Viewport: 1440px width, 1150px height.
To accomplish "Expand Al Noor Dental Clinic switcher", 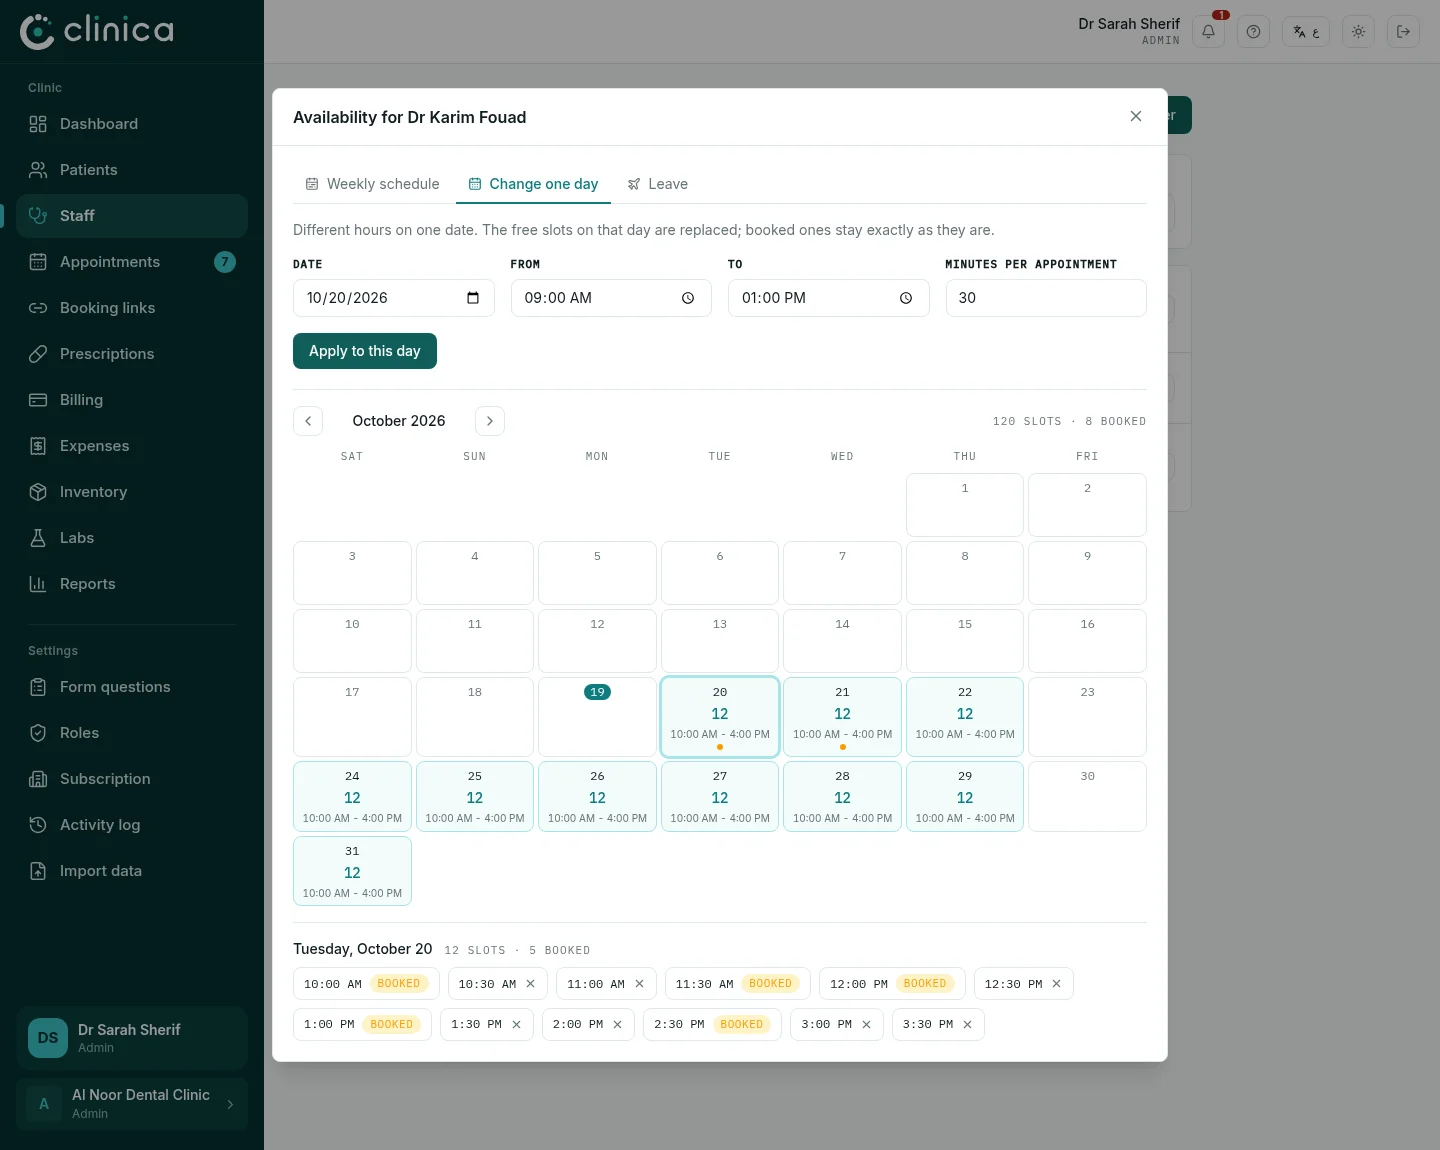I will pyautogui.click(x=132, y=1104).
